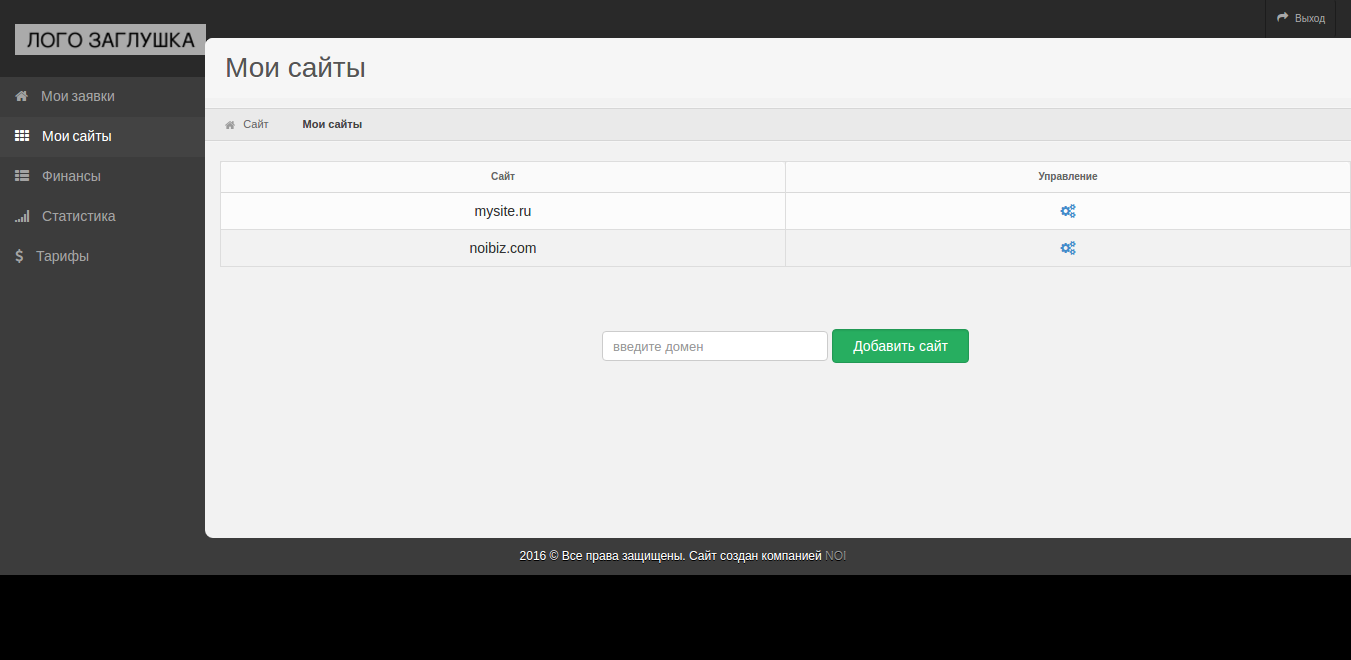Open settings gears for noibiz.com

point(1068,248)
